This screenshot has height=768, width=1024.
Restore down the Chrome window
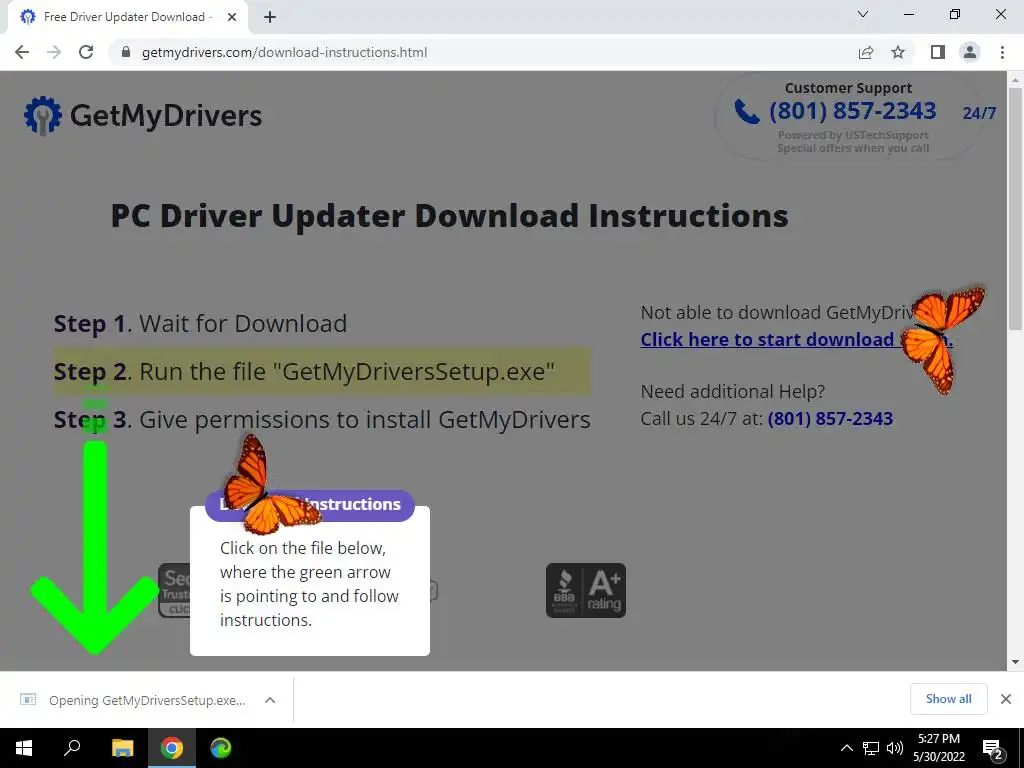coord(955,14)
